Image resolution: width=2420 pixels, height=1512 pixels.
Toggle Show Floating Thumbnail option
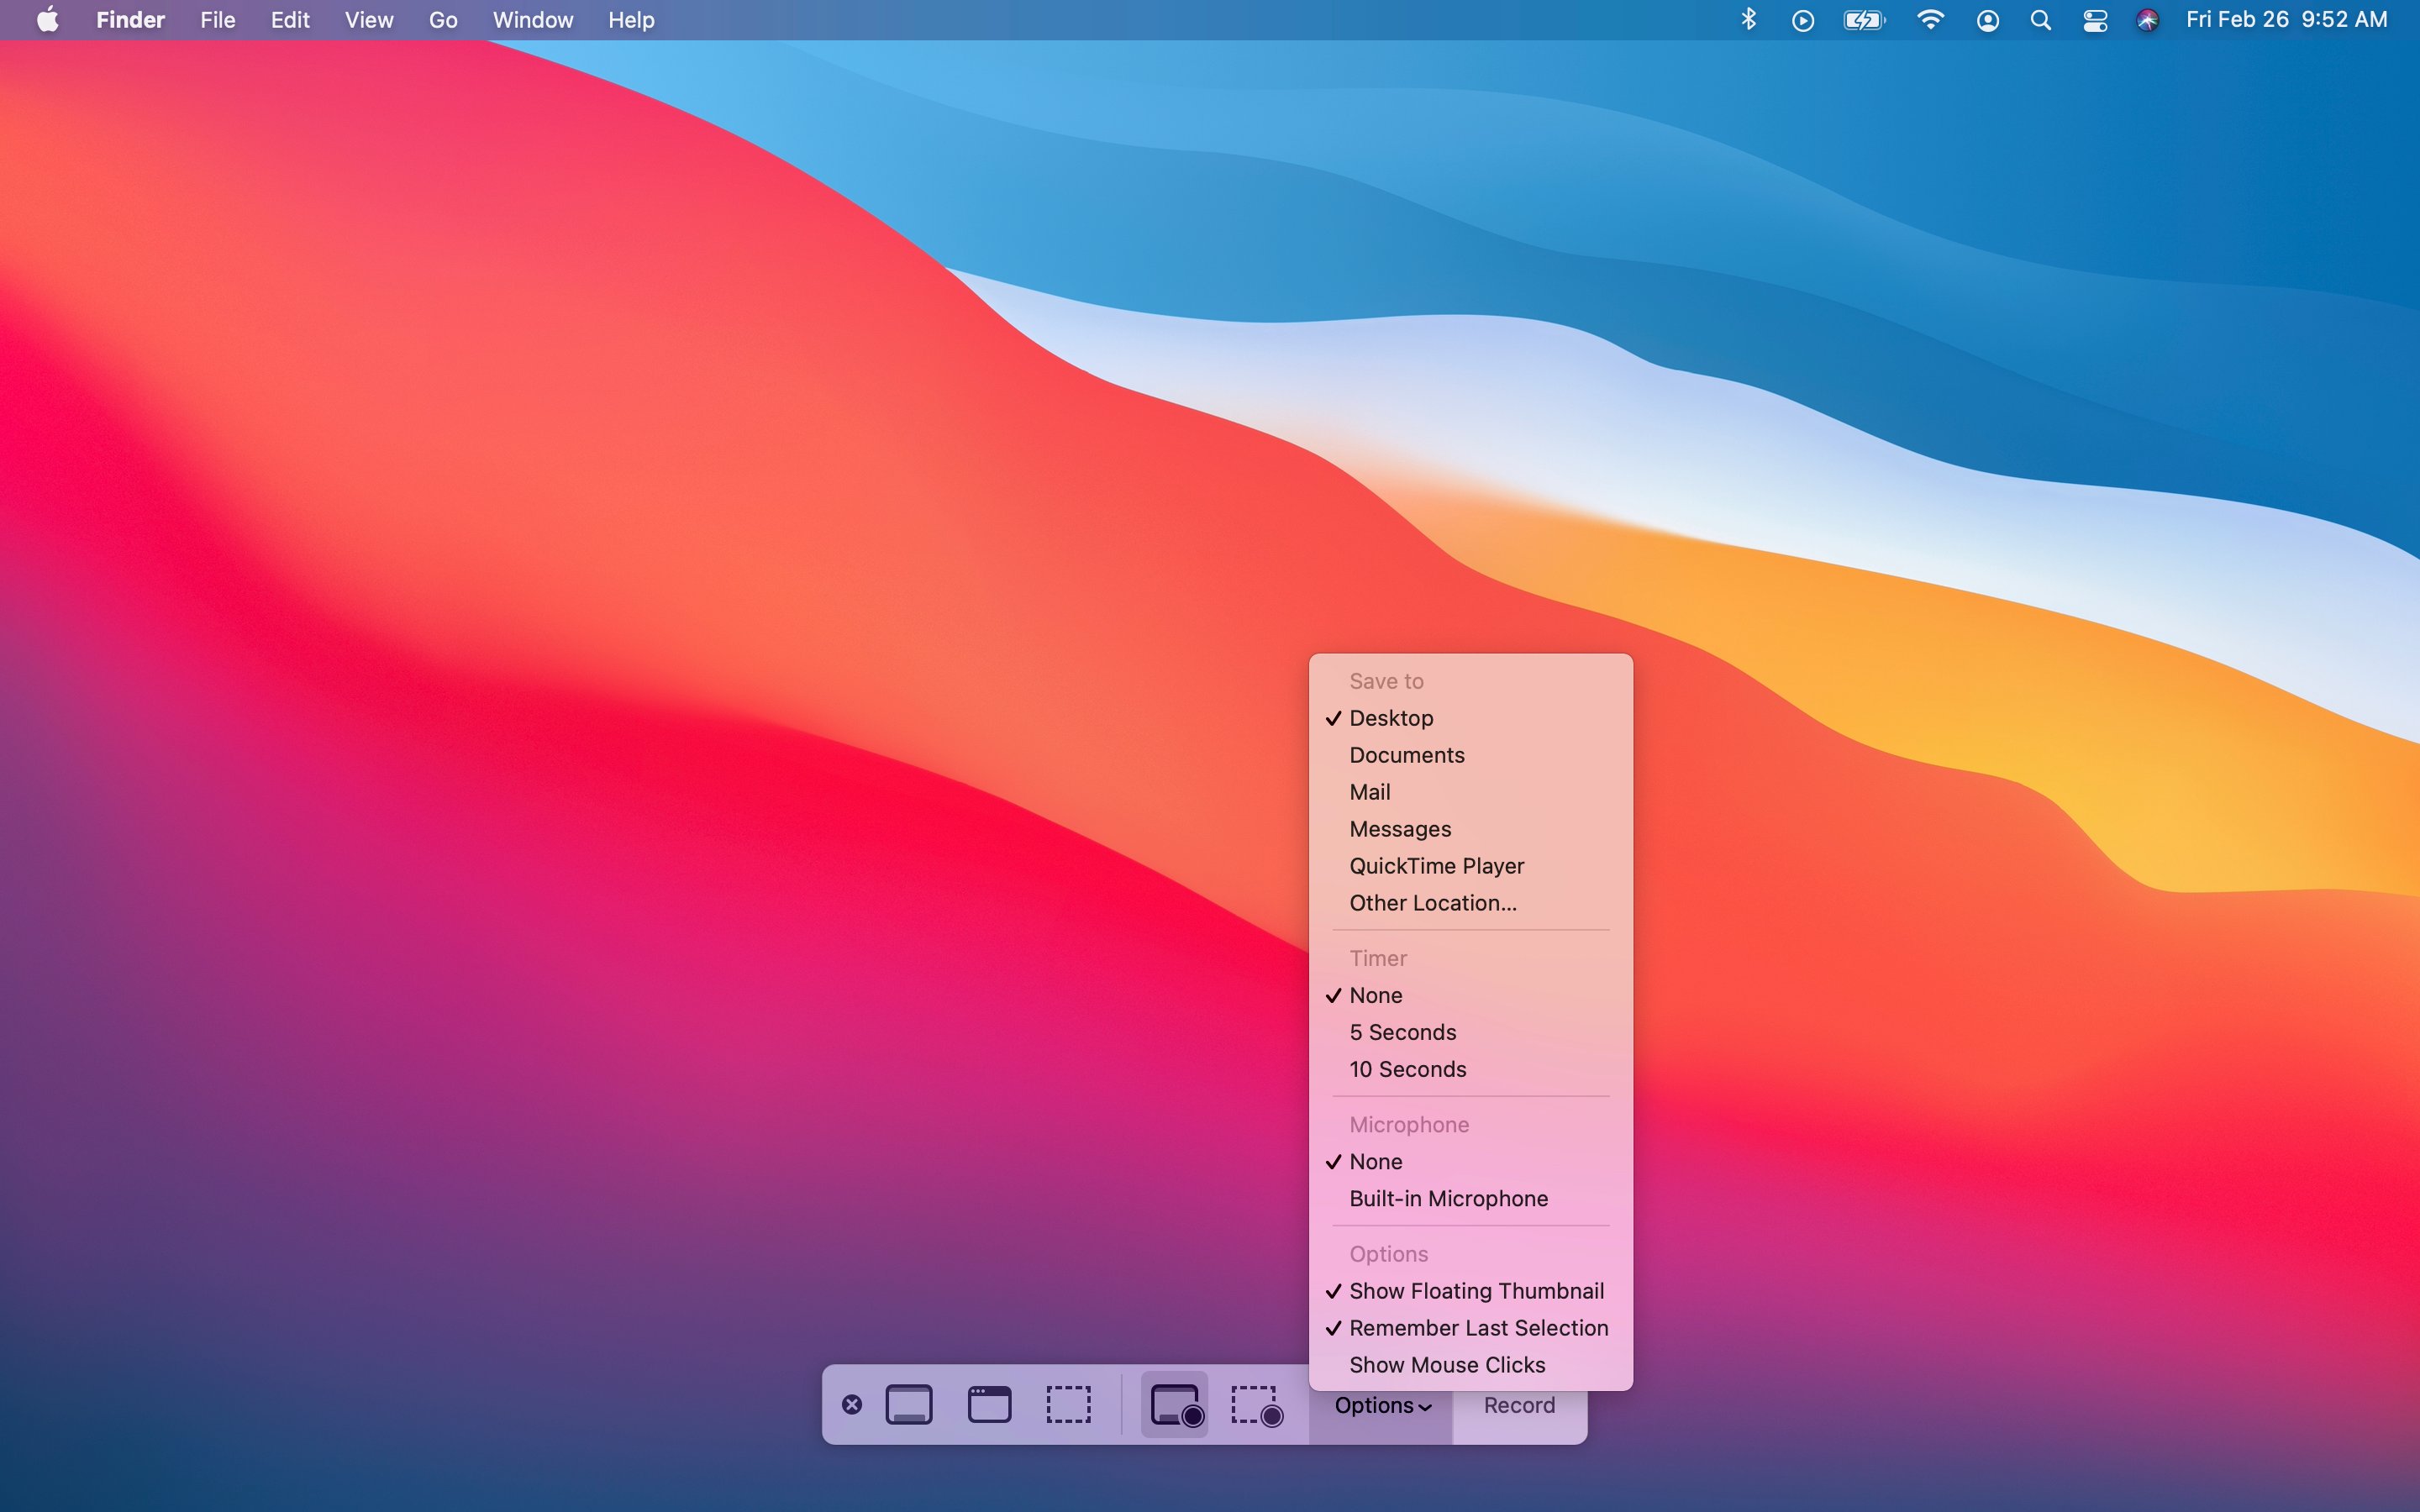click(1476, 1289)
